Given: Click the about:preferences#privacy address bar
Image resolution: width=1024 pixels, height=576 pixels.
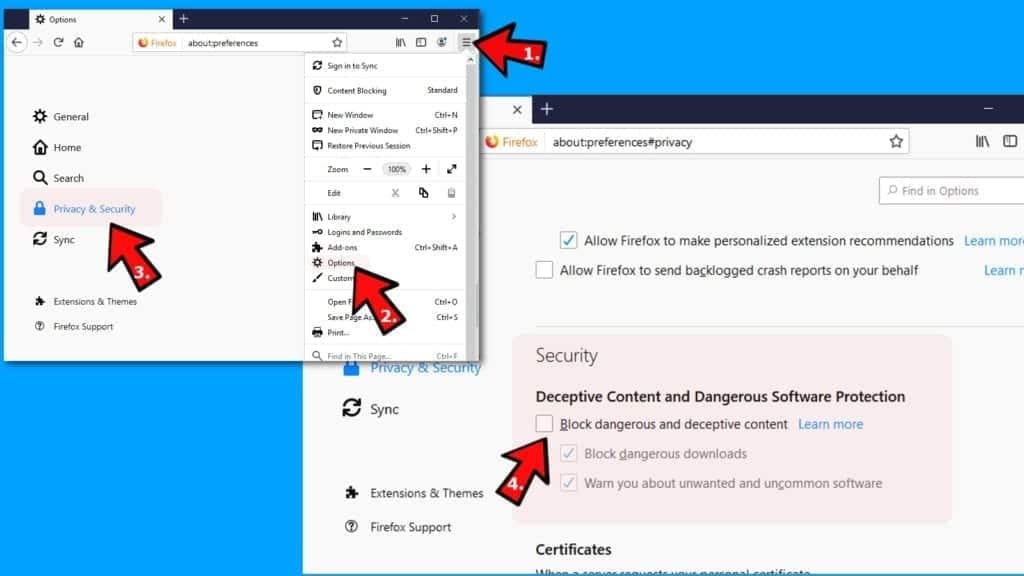Looking at the screenshot, I should (695, 142).
